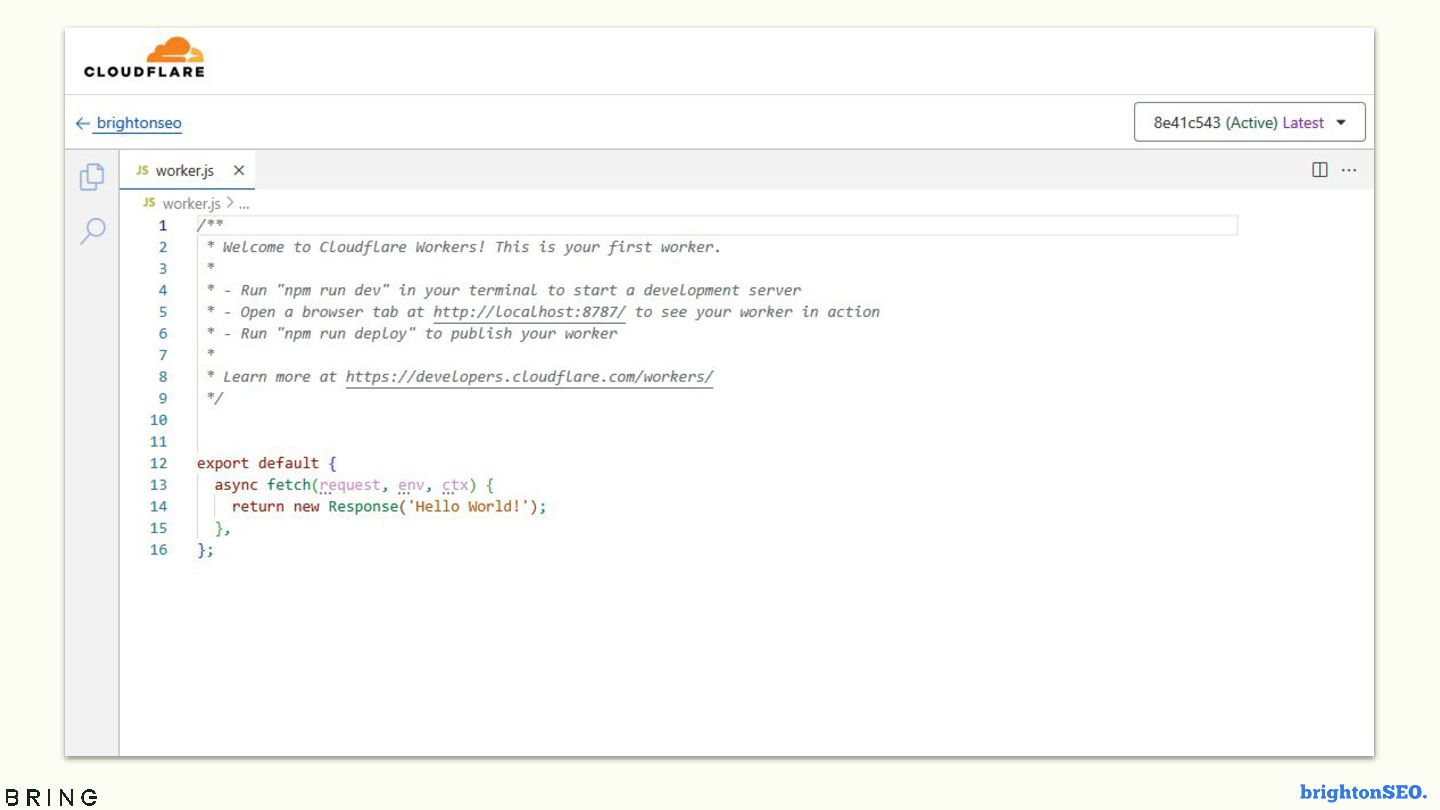1440x810 pixels.
Task: Open the developers.cloudflare.com/workers link
Action: tap(529, 377)
